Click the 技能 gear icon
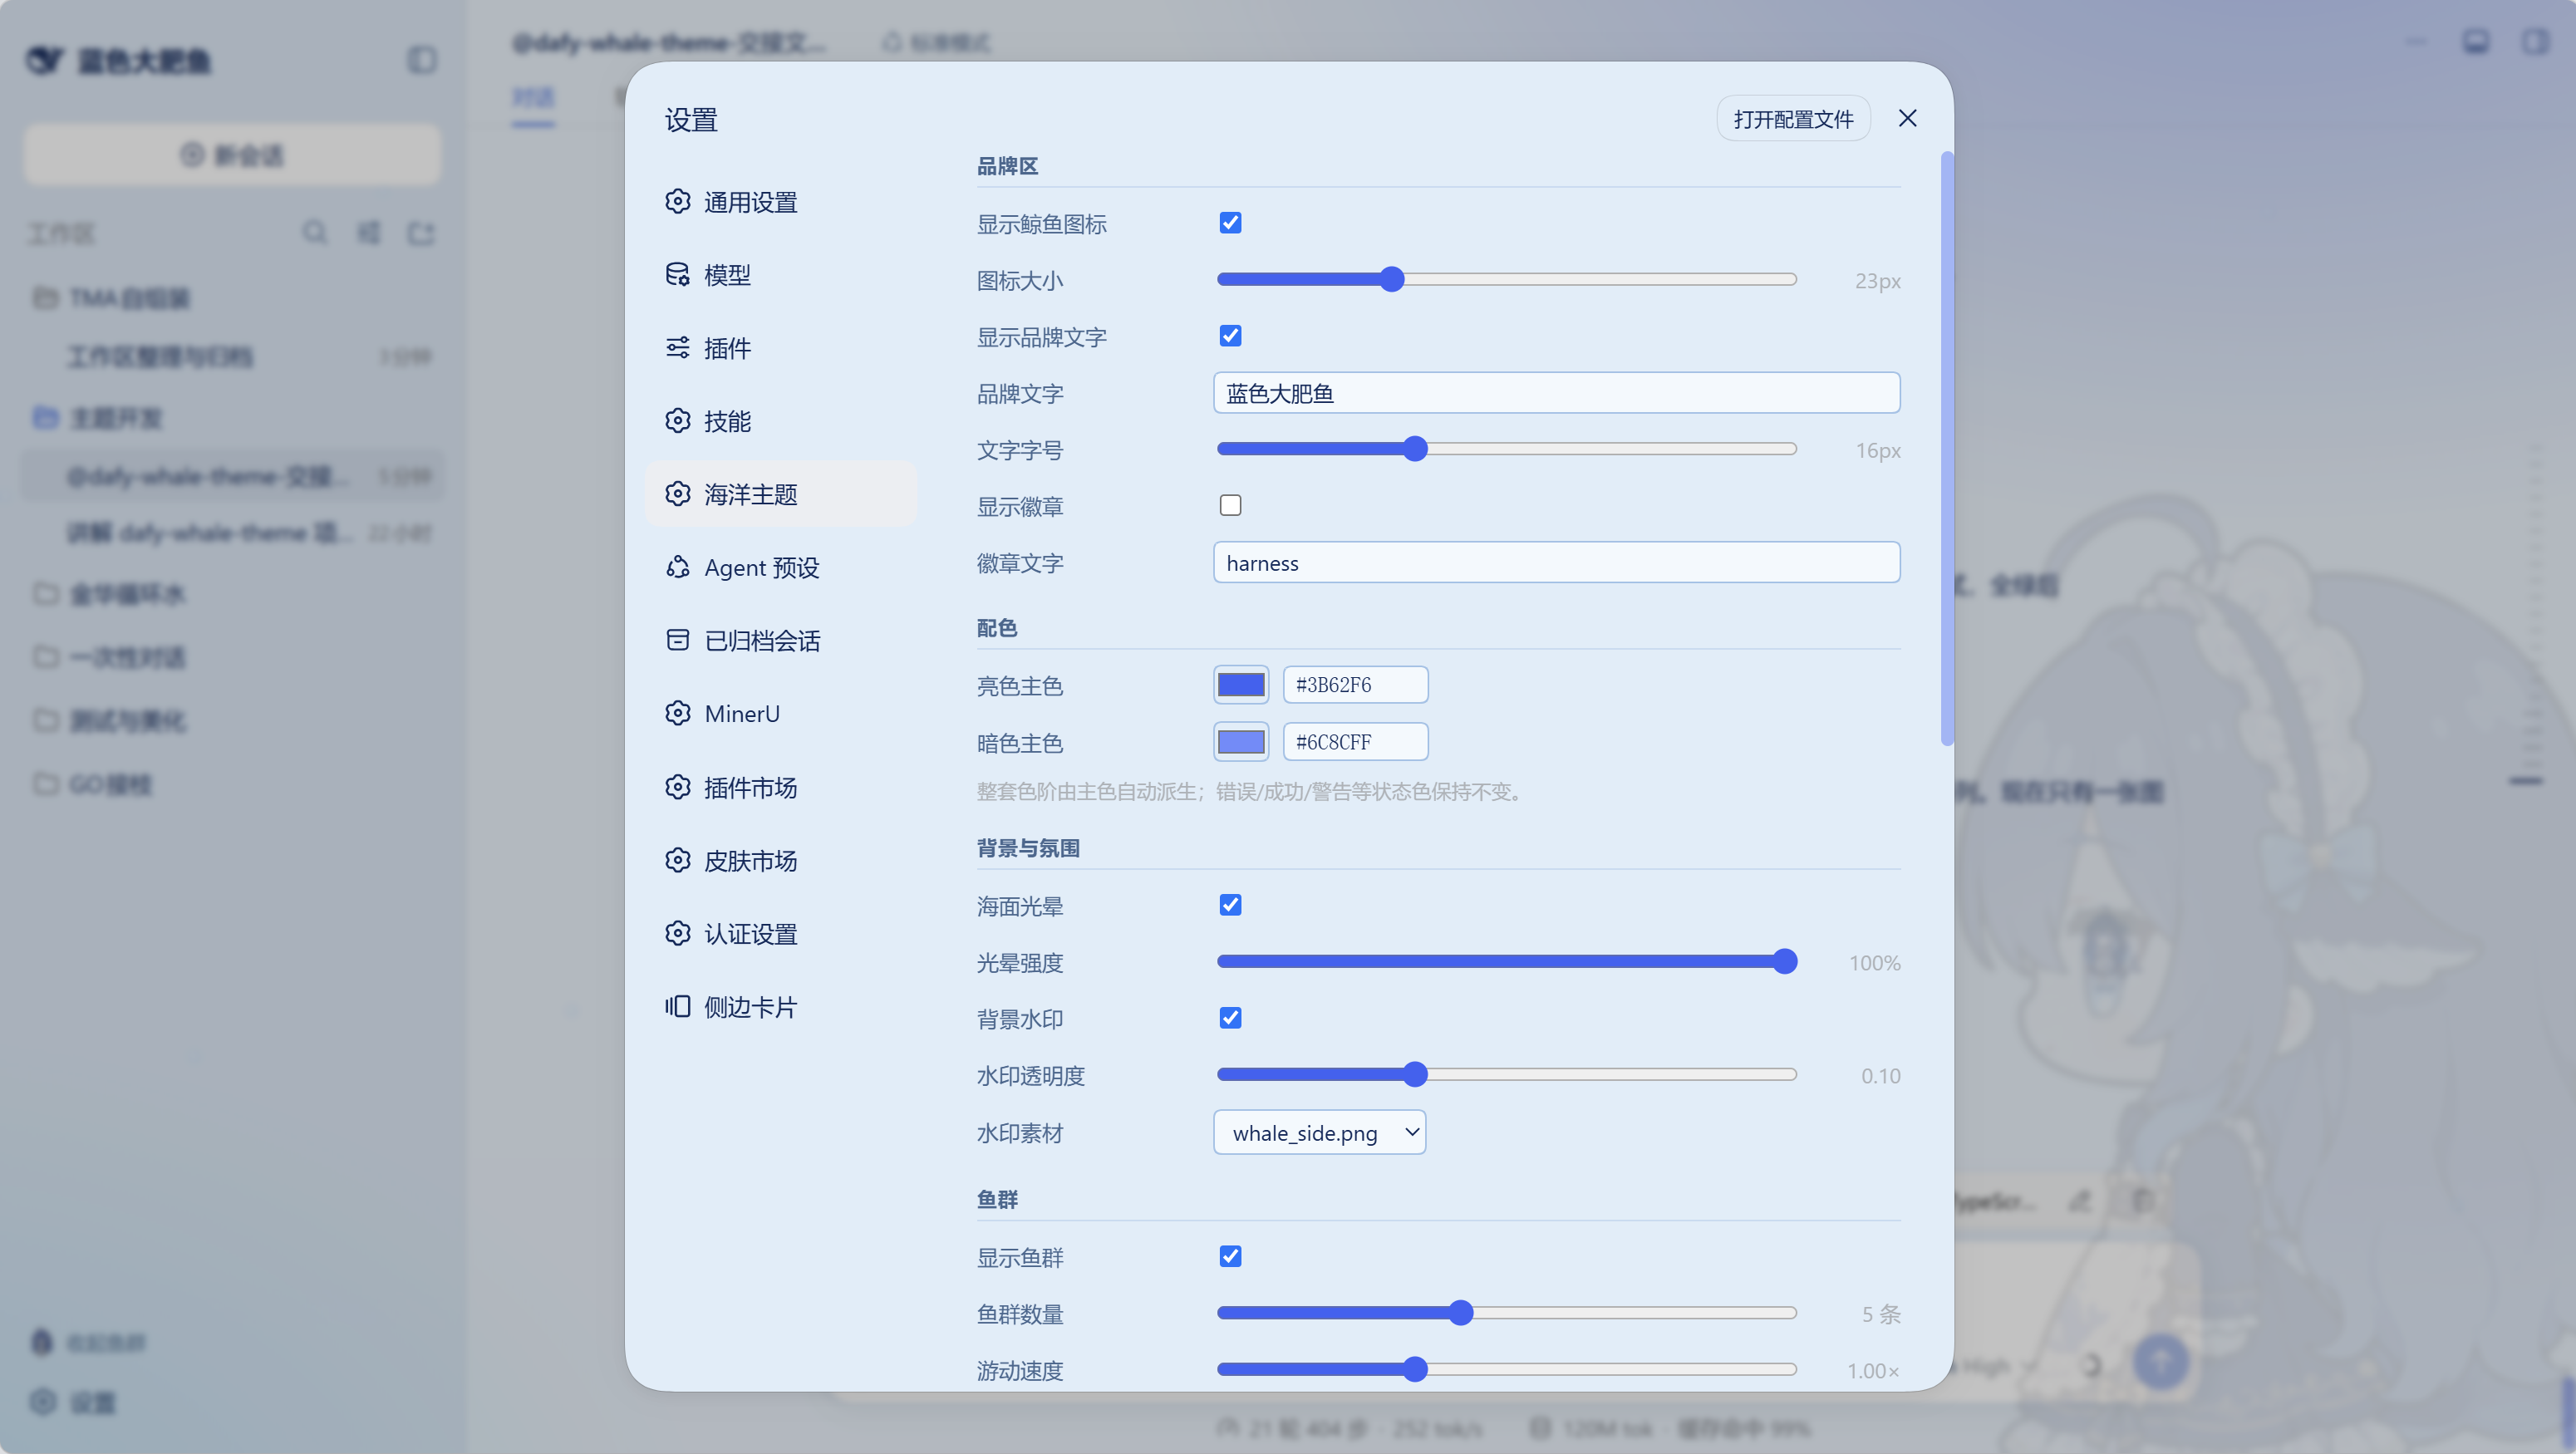Screen dimensions: 2576x1454 677,421
